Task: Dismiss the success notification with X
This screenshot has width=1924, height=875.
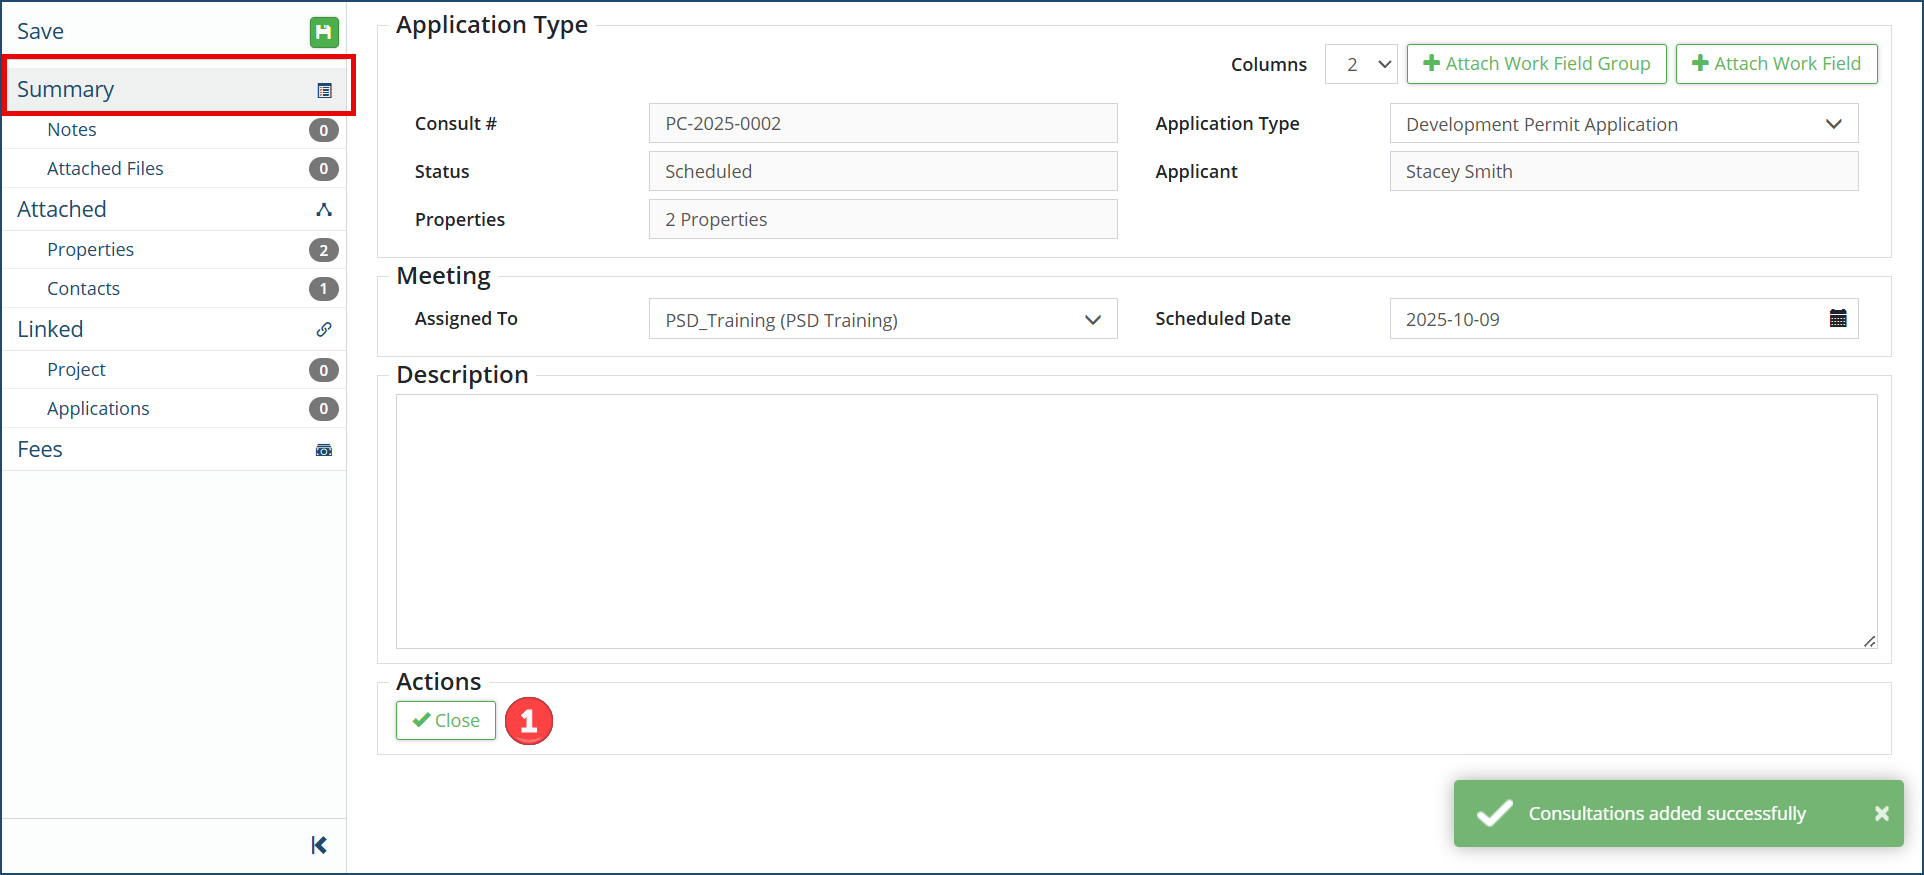Action: point(1881,814)
